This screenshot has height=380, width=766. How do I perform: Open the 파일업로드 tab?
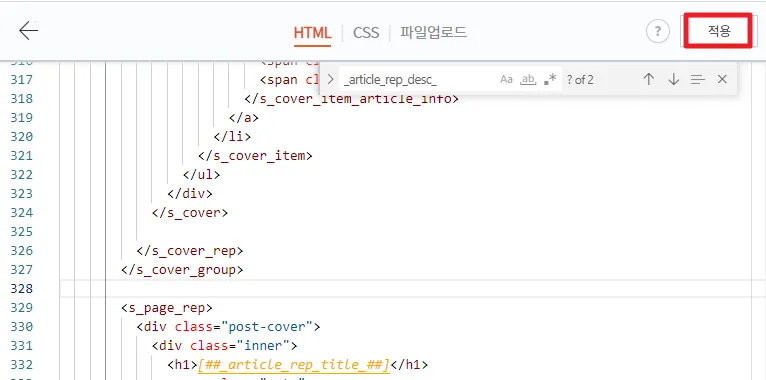[433, 33]
